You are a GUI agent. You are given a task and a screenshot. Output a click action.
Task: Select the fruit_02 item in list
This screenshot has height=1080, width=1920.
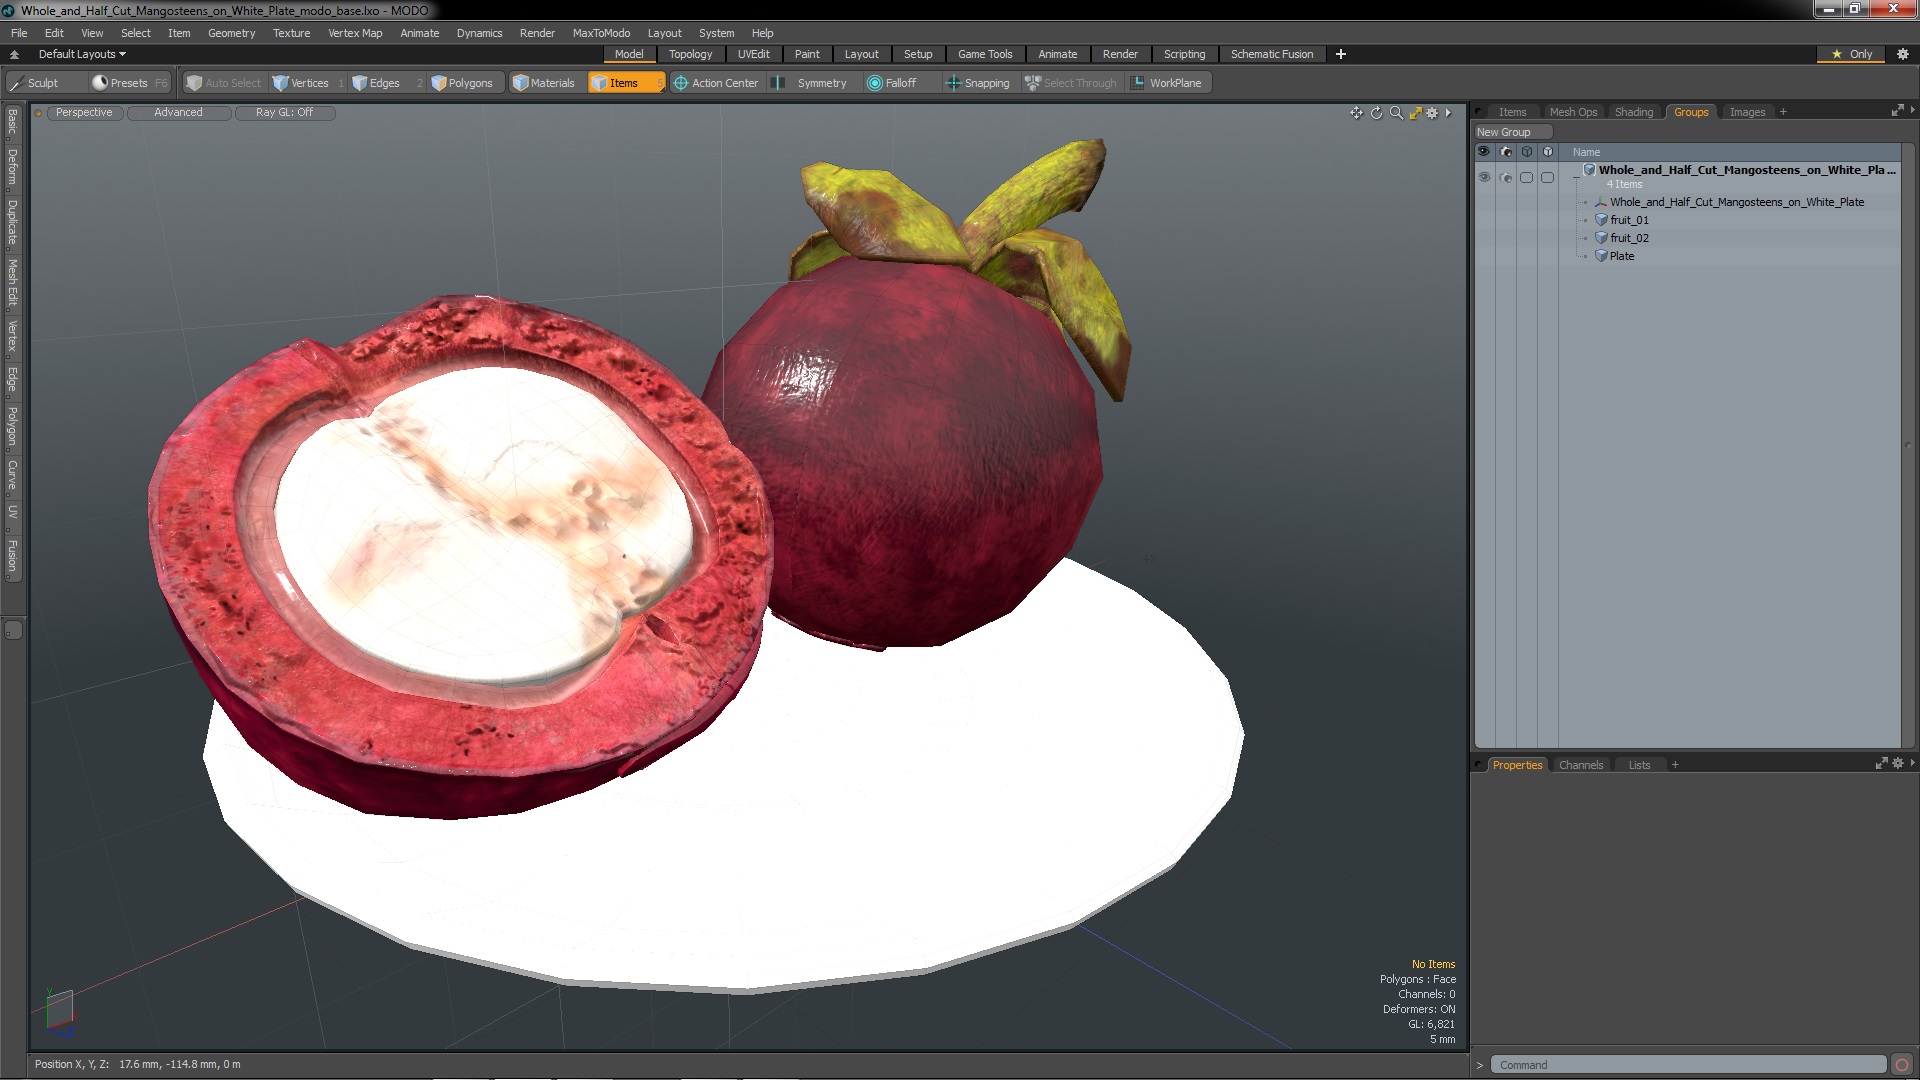click(x=1629, y=238)
